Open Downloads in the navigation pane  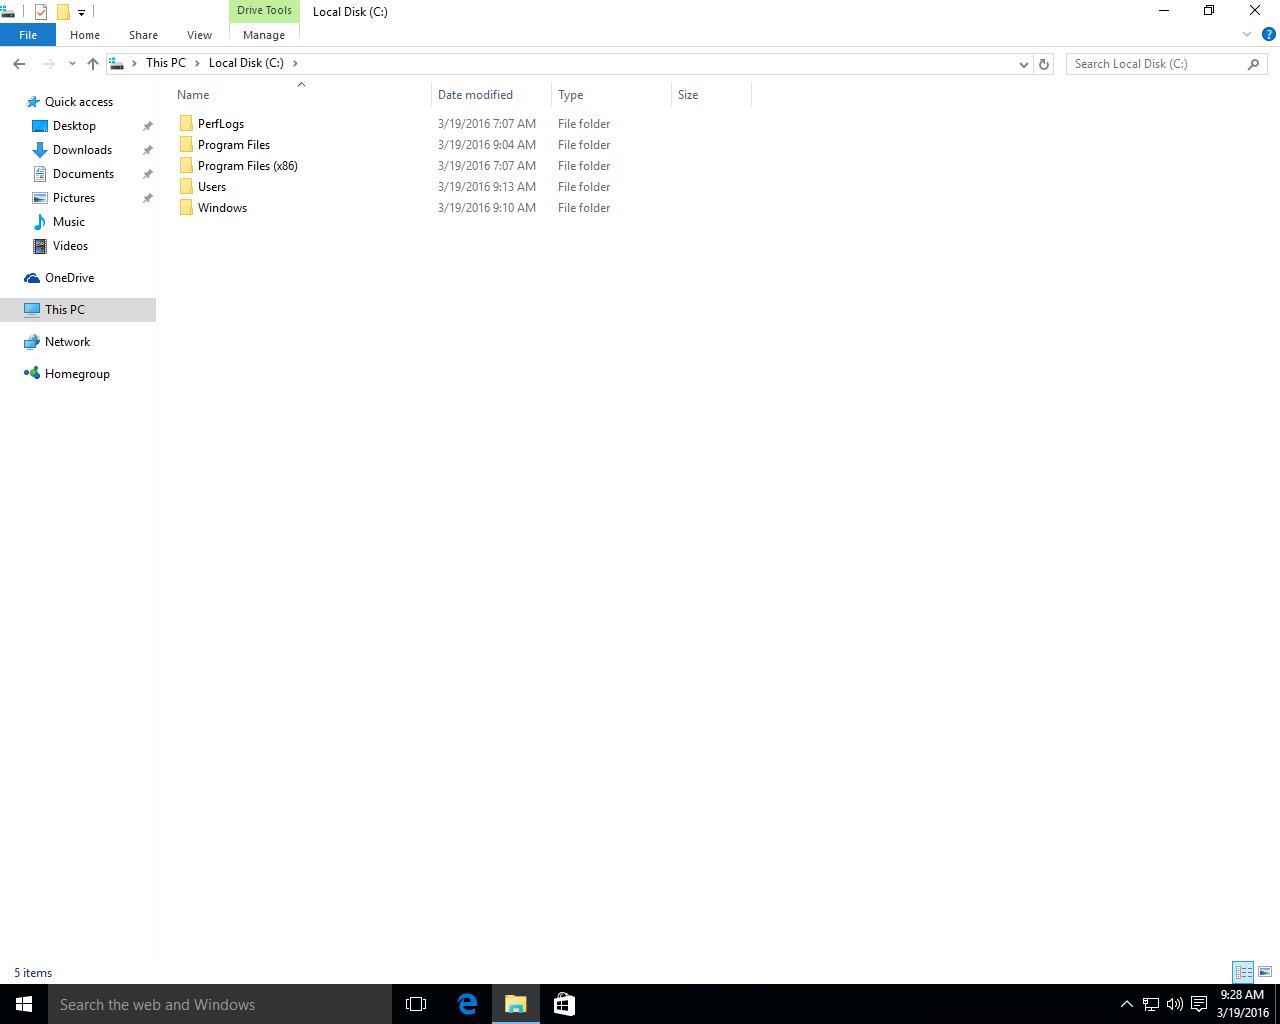[x=82, y=150]
